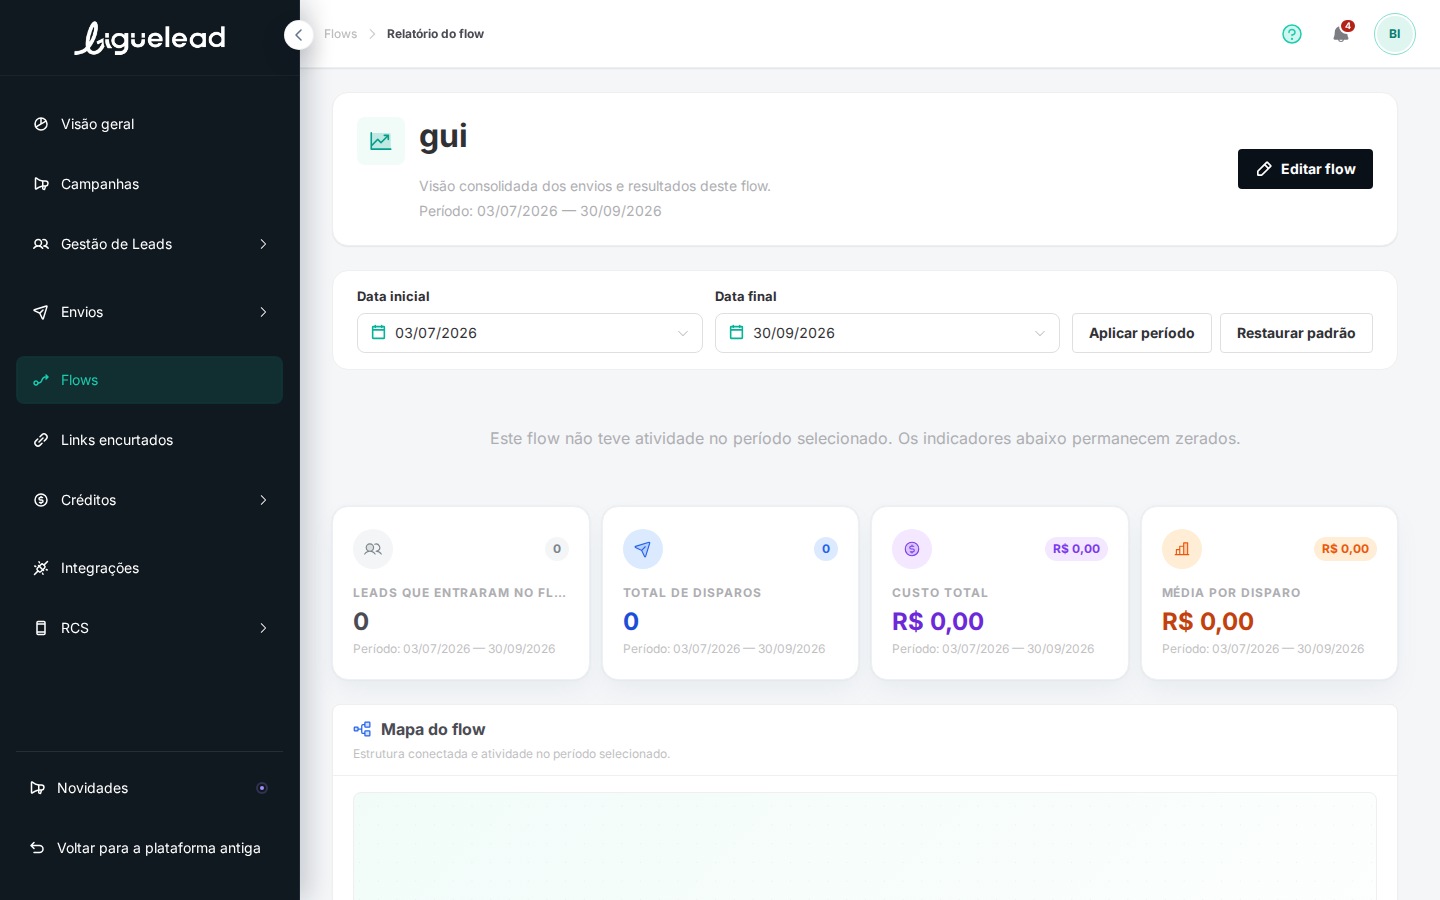Collapse sidebar with the back arrow button
1440x900 pixels.
click(298, 35)
